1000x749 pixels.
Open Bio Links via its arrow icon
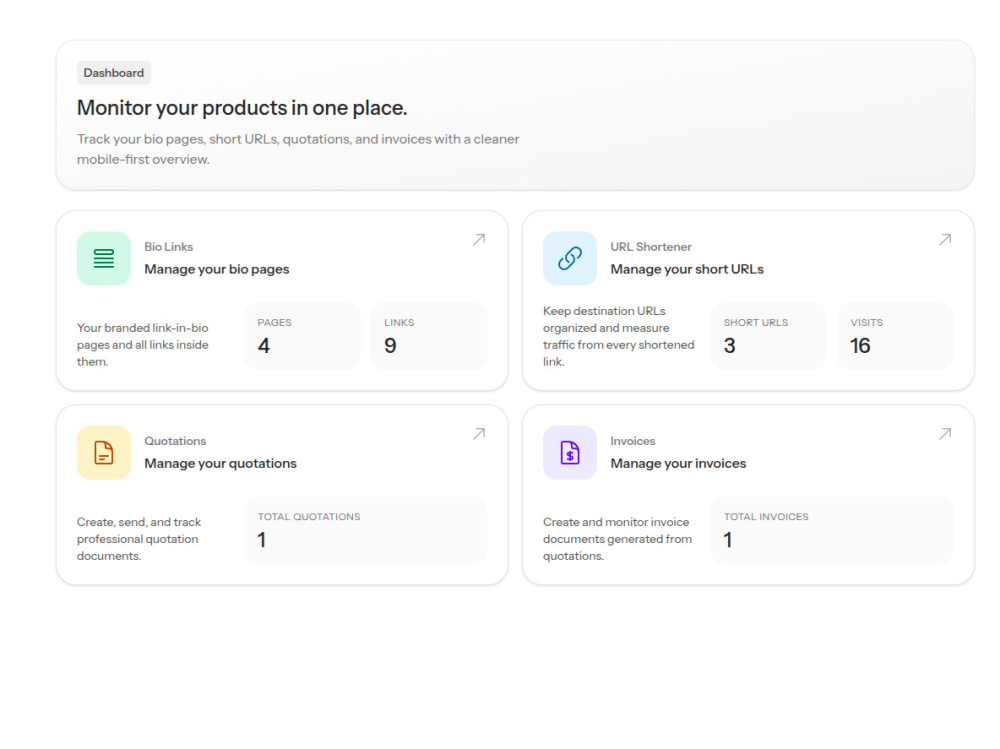(479, 240)
